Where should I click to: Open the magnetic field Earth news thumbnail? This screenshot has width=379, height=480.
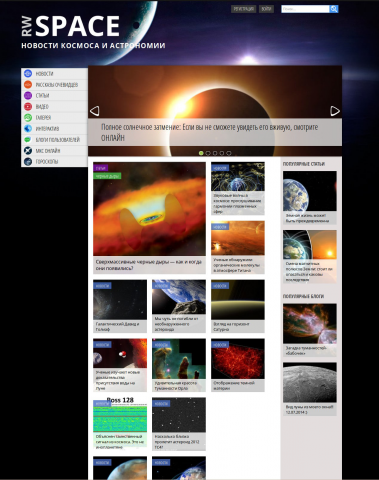pyautogui.click(x=238, y=177)
